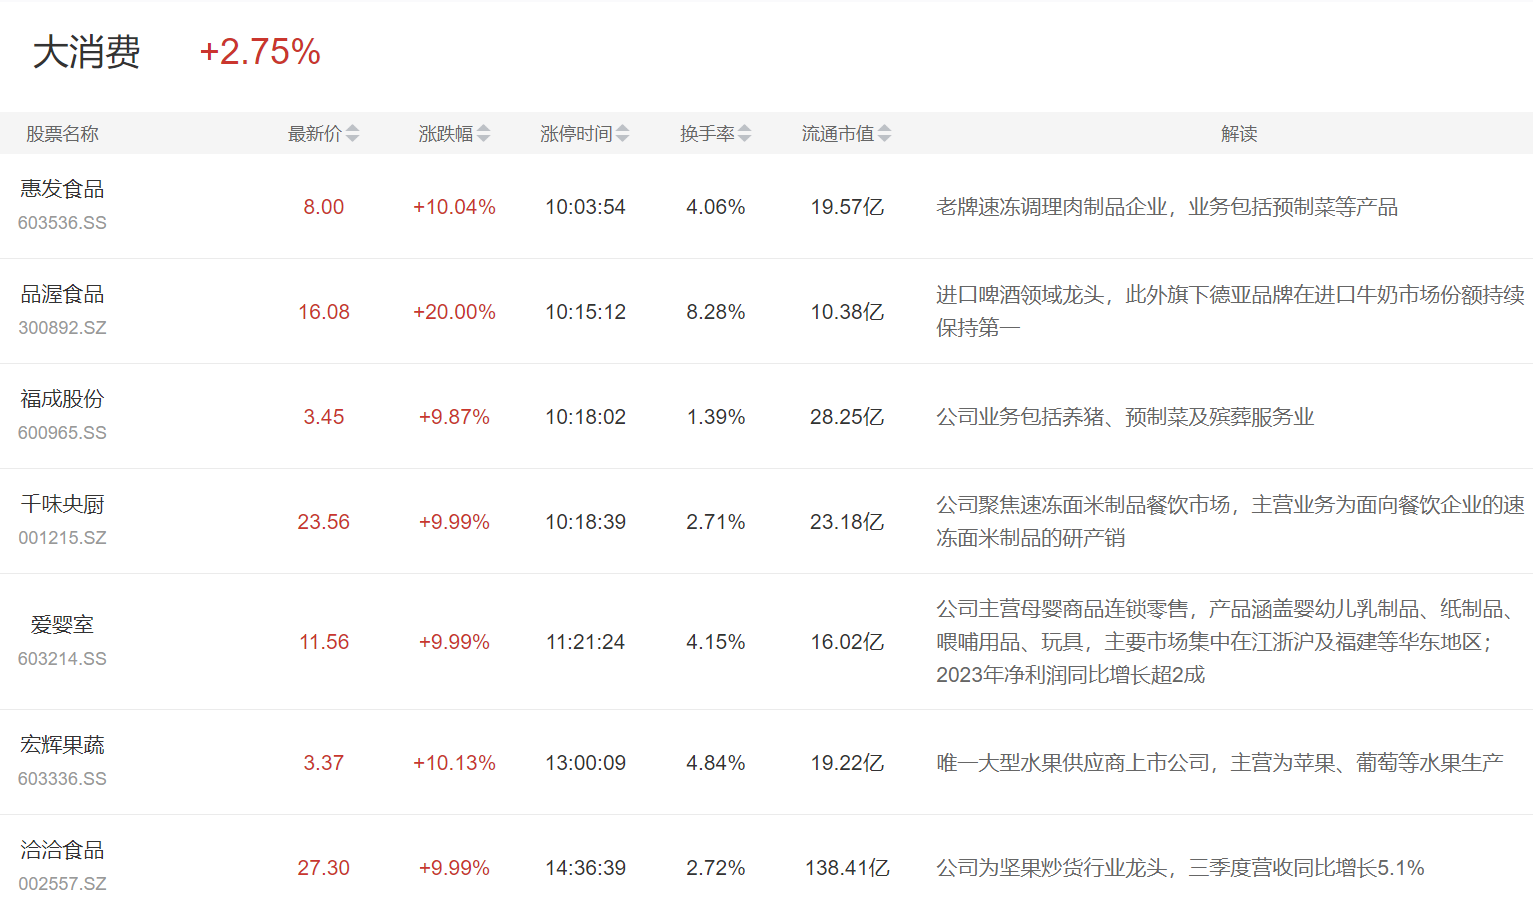
Task: Click 宏辉果蔬 stock name
Action: [62, 745]
